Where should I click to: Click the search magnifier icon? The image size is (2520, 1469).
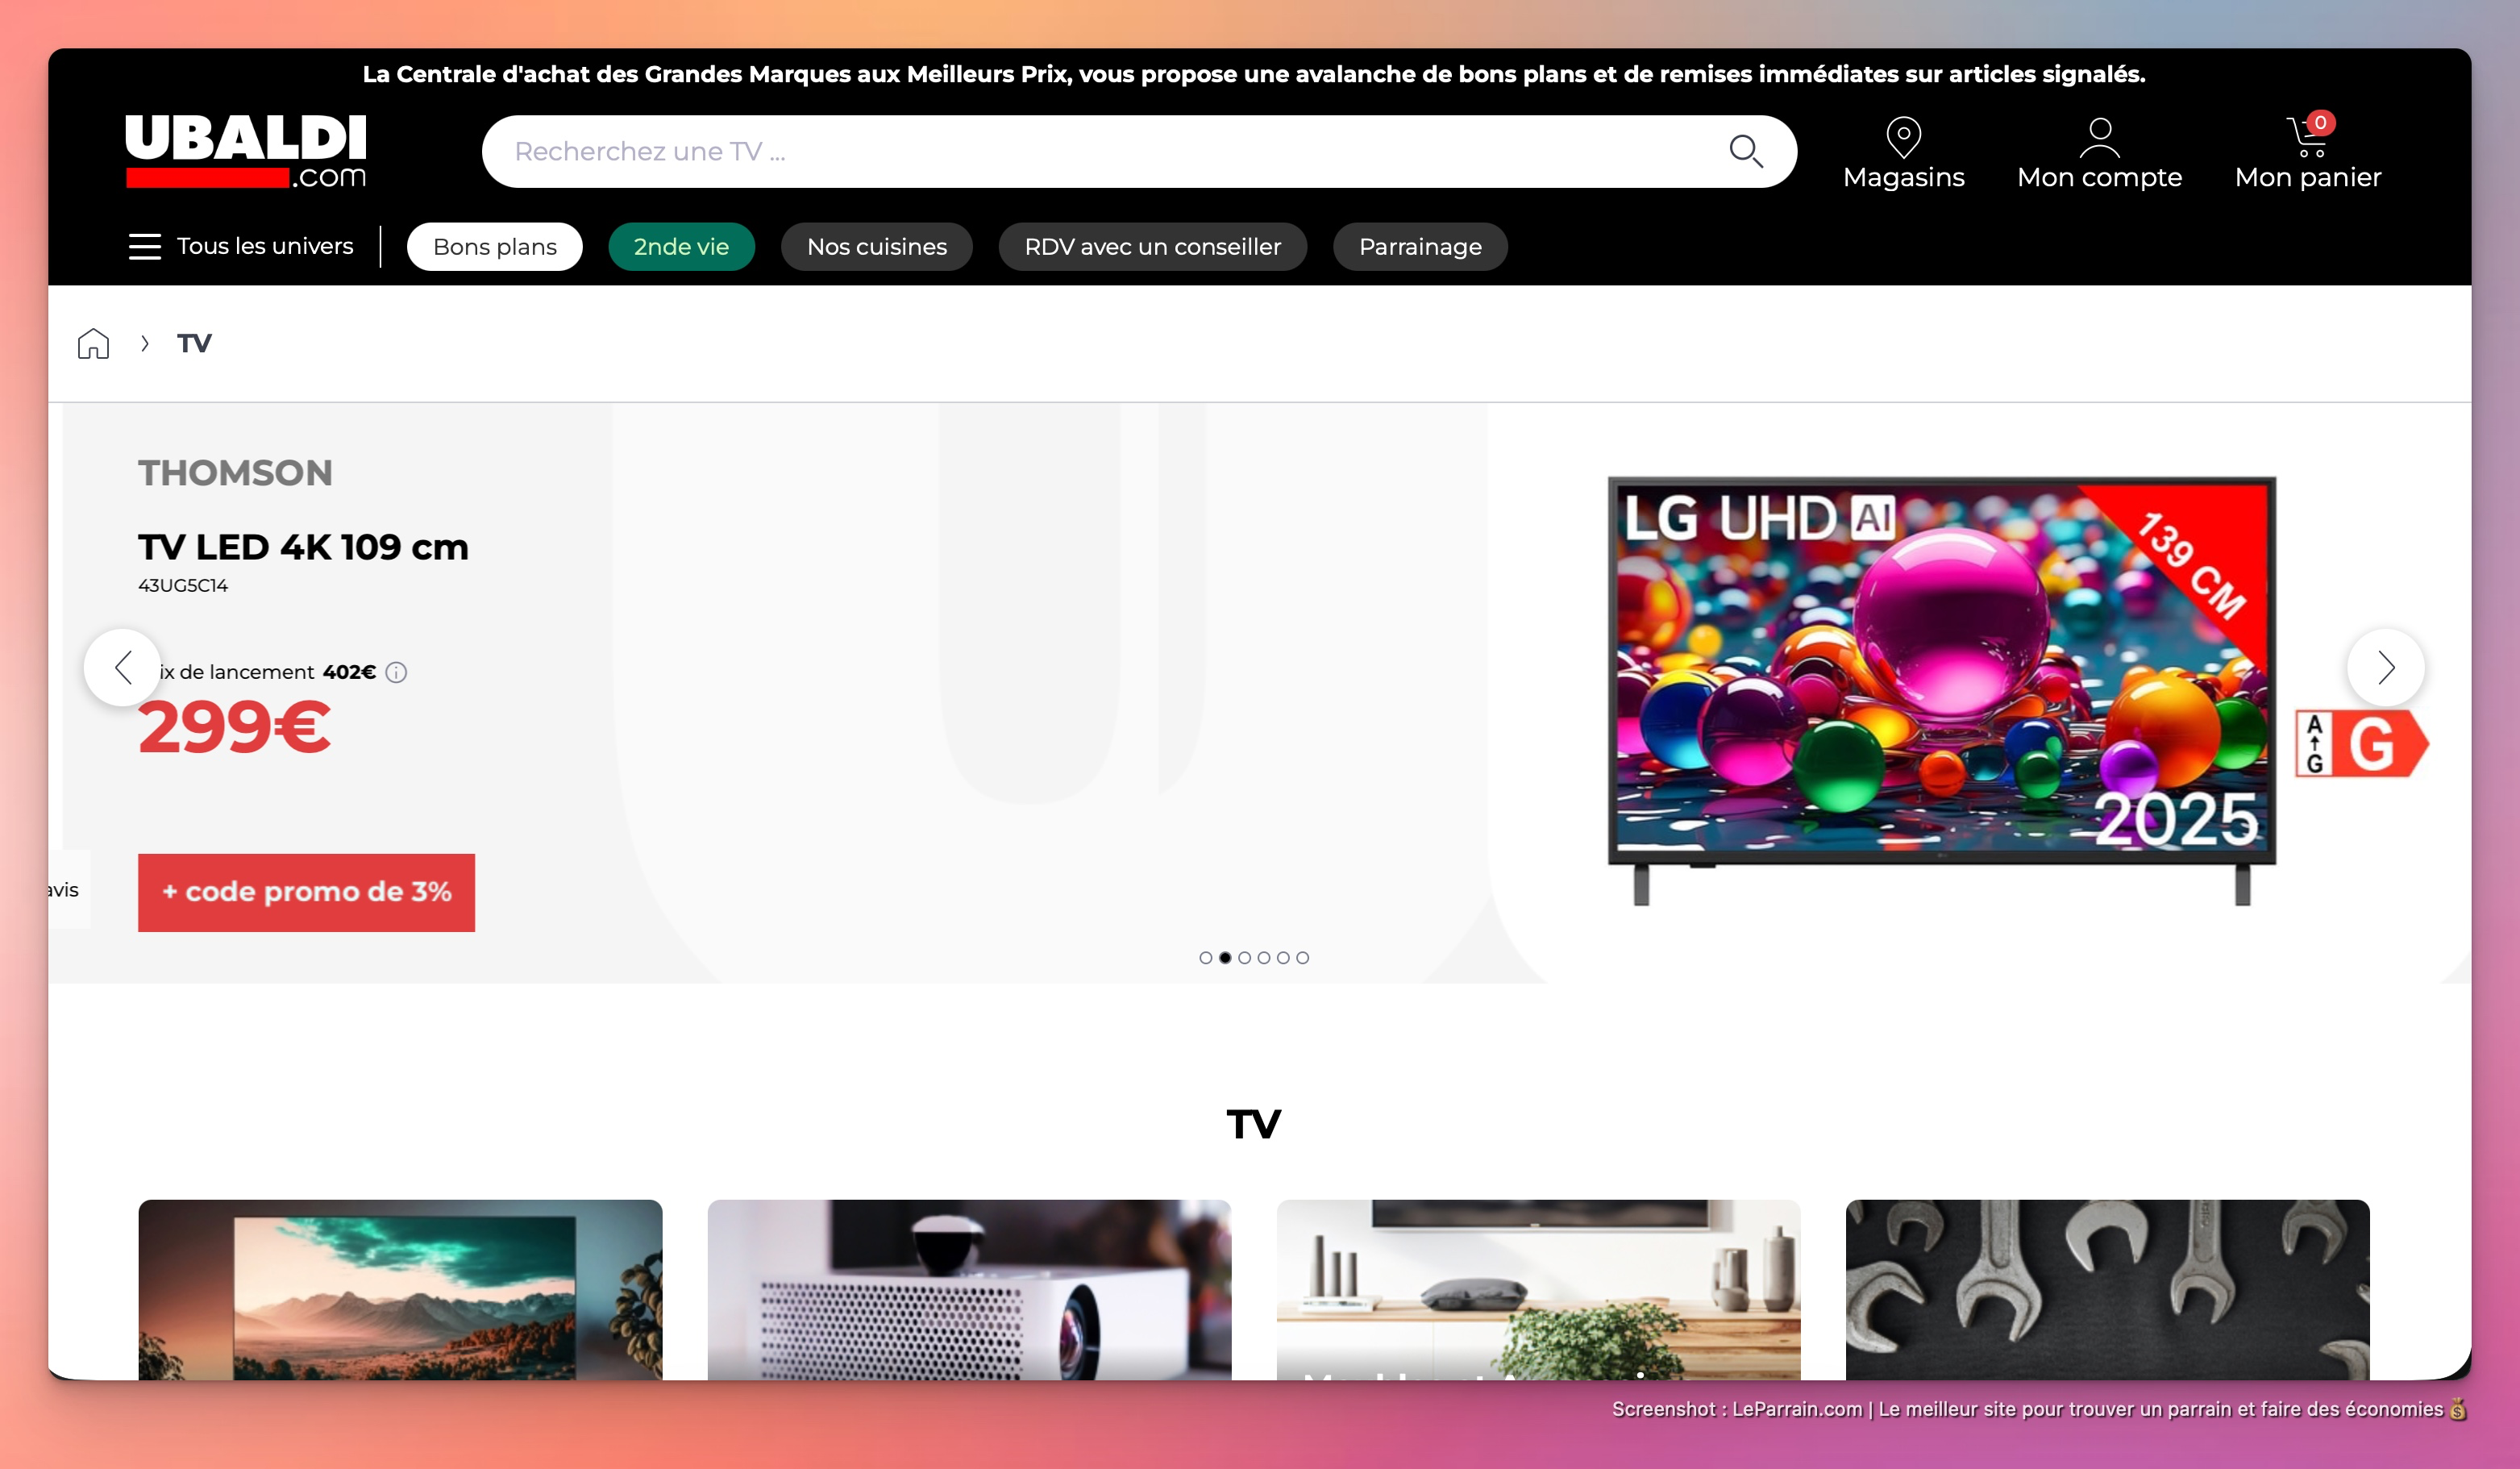(x=1745, y=151)
